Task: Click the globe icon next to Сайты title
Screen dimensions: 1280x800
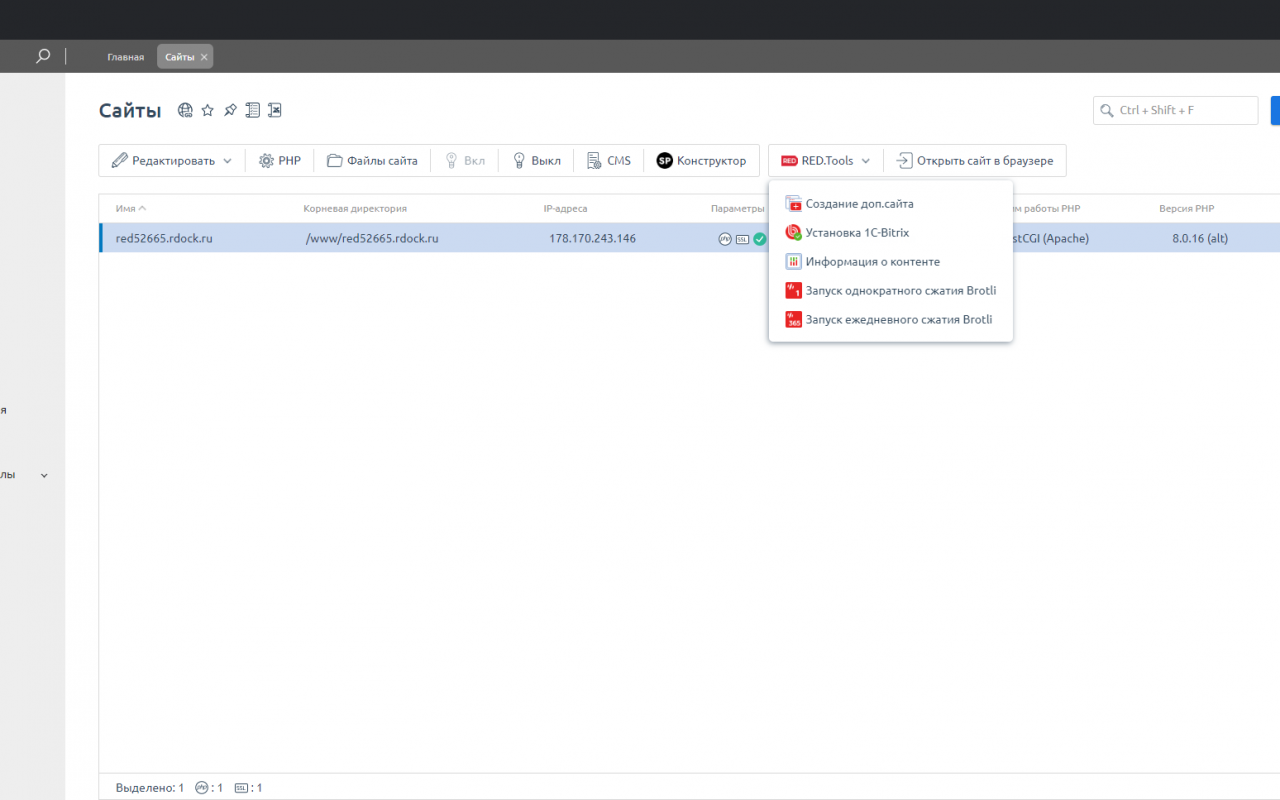Action: click(x=185, y=110)
